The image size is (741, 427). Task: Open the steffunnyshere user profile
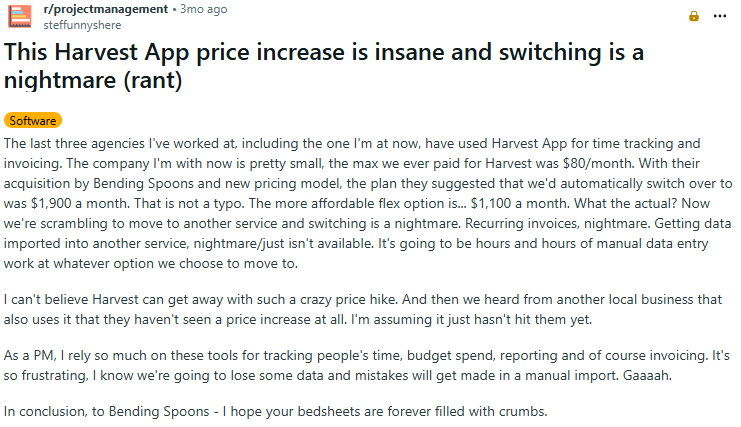(82, 25)
